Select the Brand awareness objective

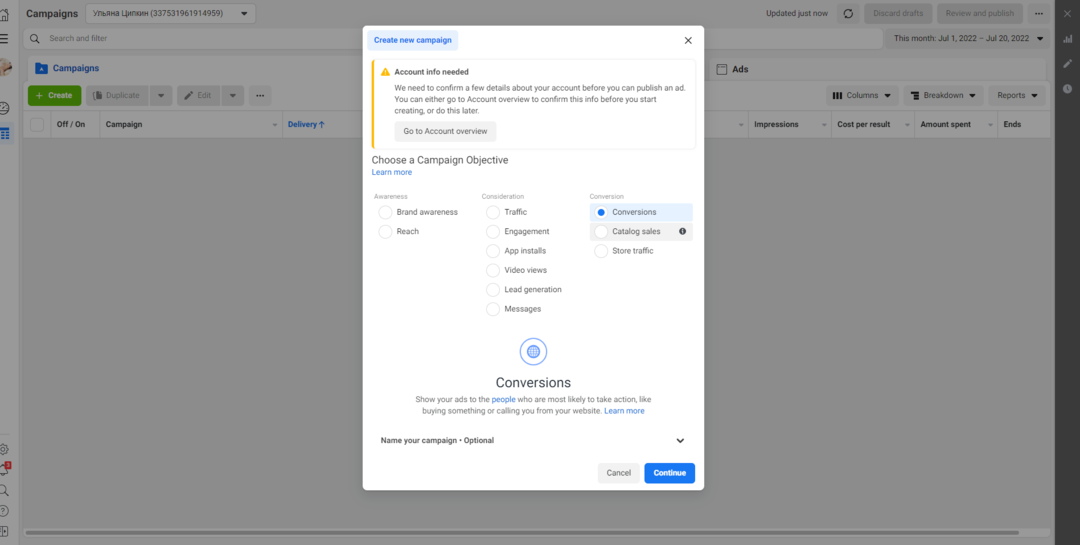coord(385,212)
